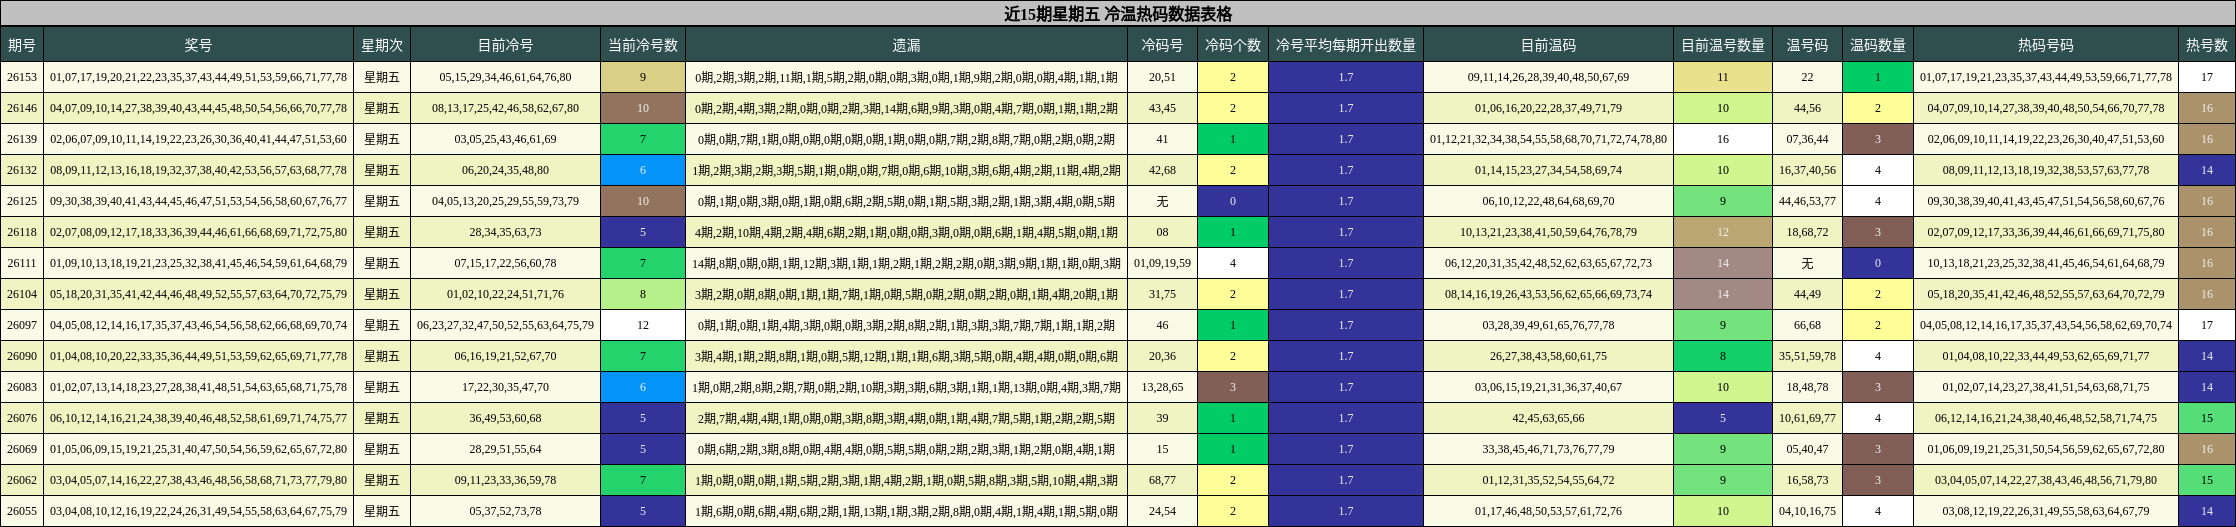Click cold numbers 05,15,29,34,46,61,64,76,80
2236x527 pixels.
(505, 77)
